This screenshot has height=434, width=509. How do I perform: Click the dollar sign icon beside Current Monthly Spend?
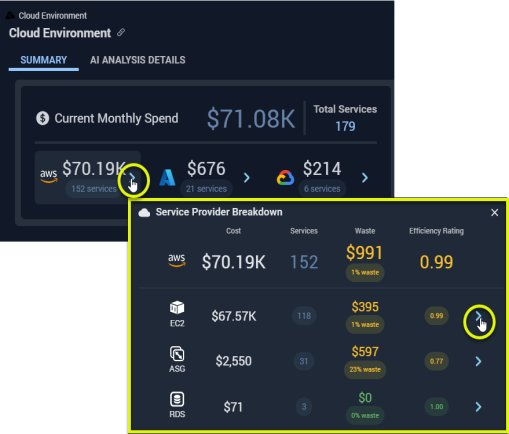point(43,118)
